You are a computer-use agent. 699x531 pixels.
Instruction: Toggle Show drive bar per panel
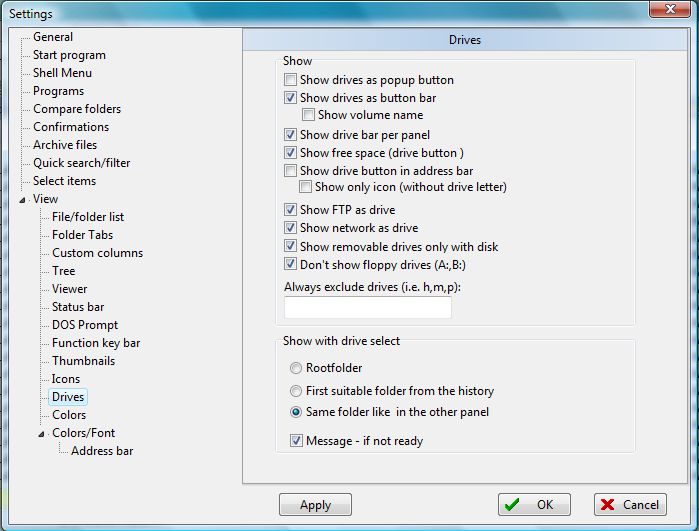(x=290, y=135)
